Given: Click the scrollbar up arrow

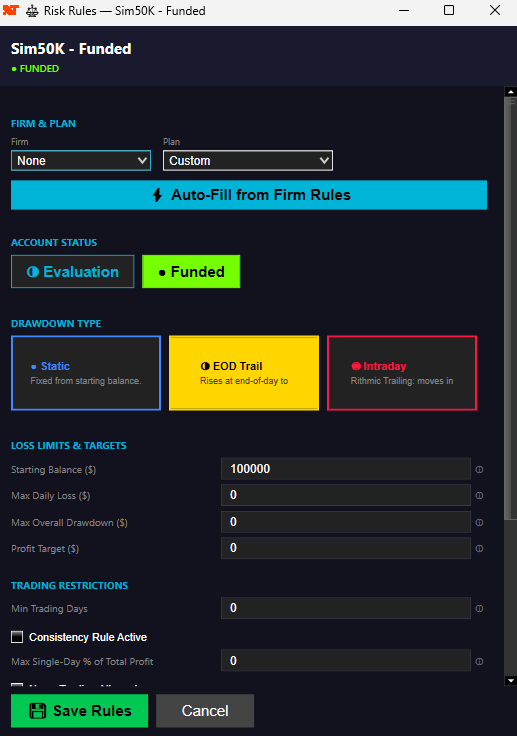Looking at the screenshot, I should point(510,92).
